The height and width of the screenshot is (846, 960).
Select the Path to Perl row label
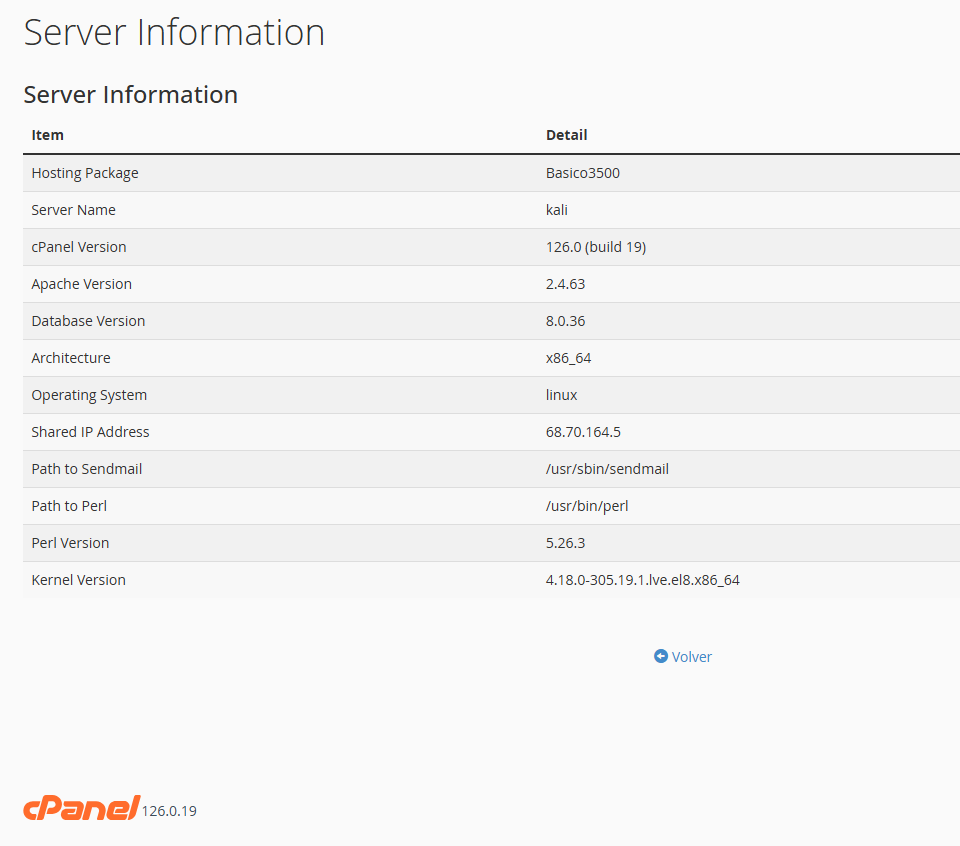[x=69, y=506]
